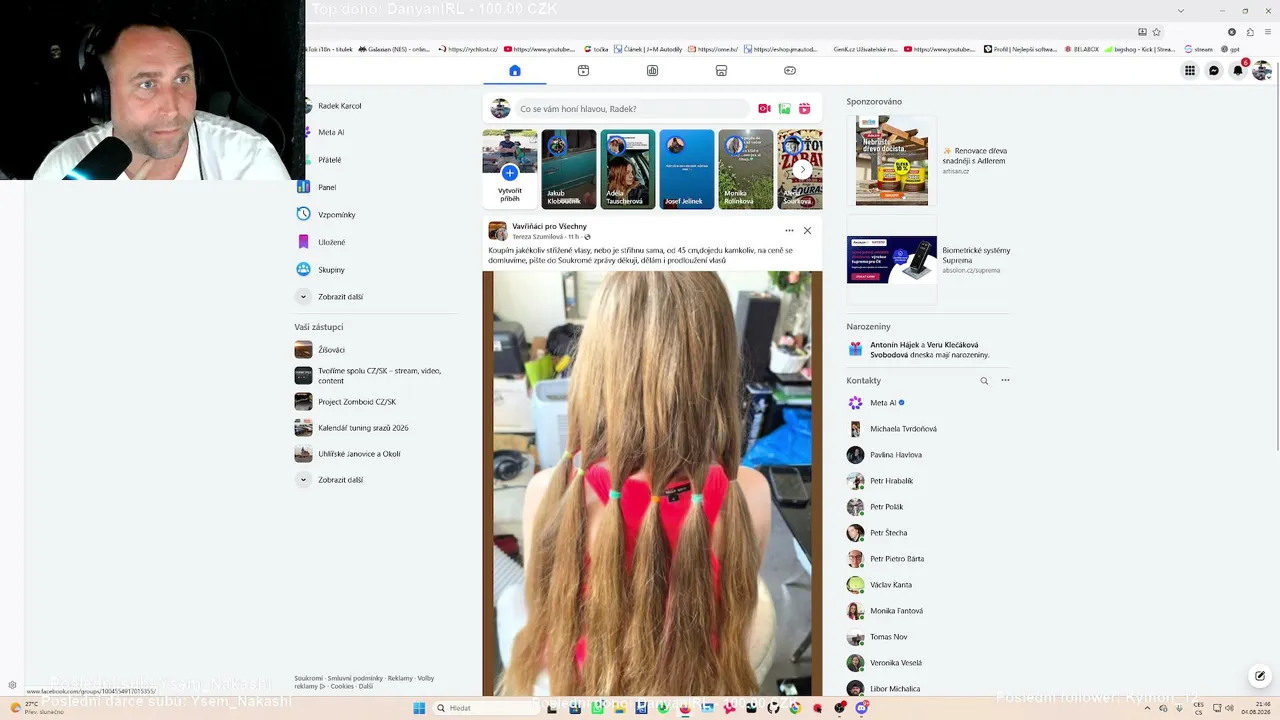Open Josef Jelínek's story

(687, 169)
